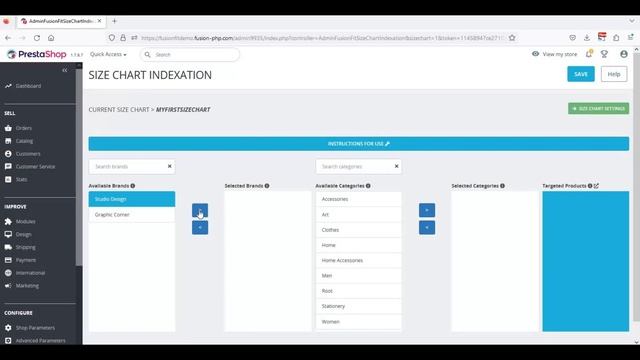Select the Art category

(x=359, y=215)
